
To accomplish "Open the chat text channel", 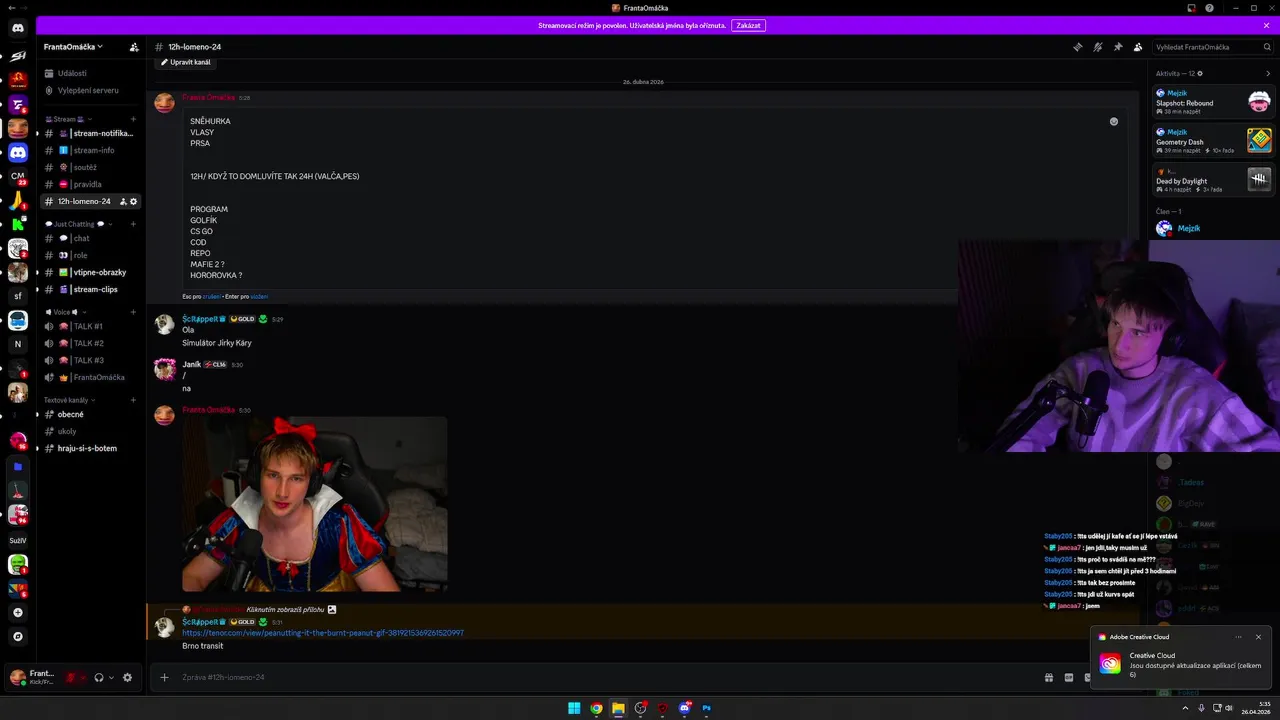I will [92, 238].
